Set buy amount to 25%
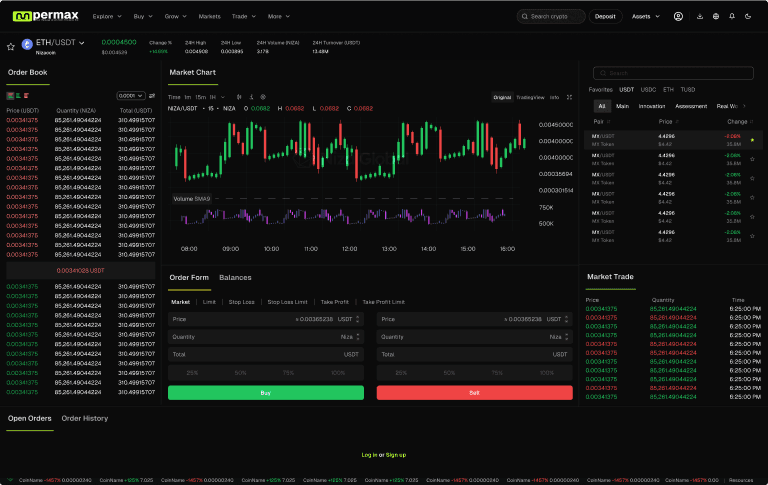The height and width of the screenshot is (485, 768). tap(192, 373)
